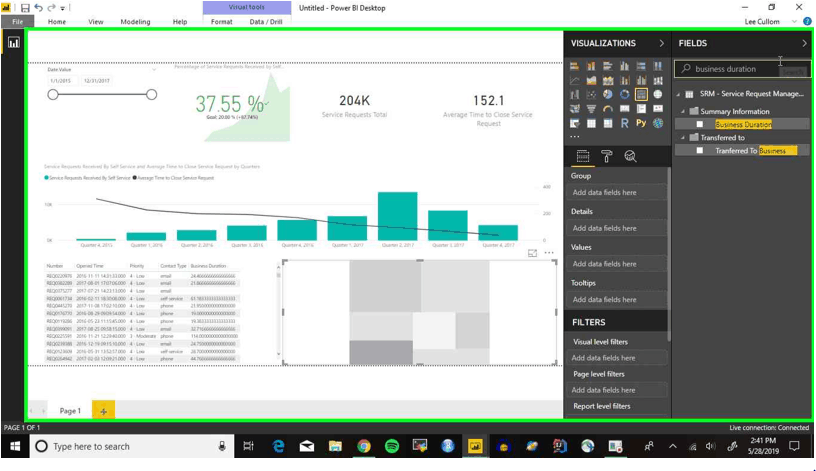The image size is (816, 471).
Task: Open the Format paint roller pane
Action: point(607,156)
